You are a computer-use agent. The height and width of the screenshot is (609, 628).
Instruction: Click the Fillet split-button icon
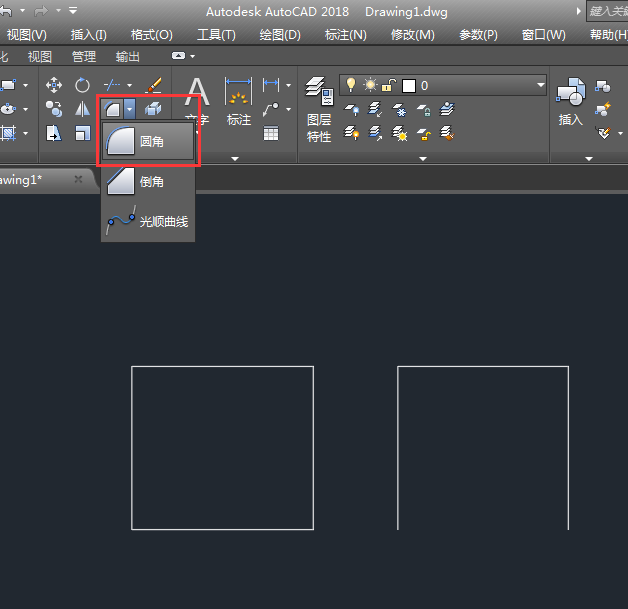[x=112, y=109]
